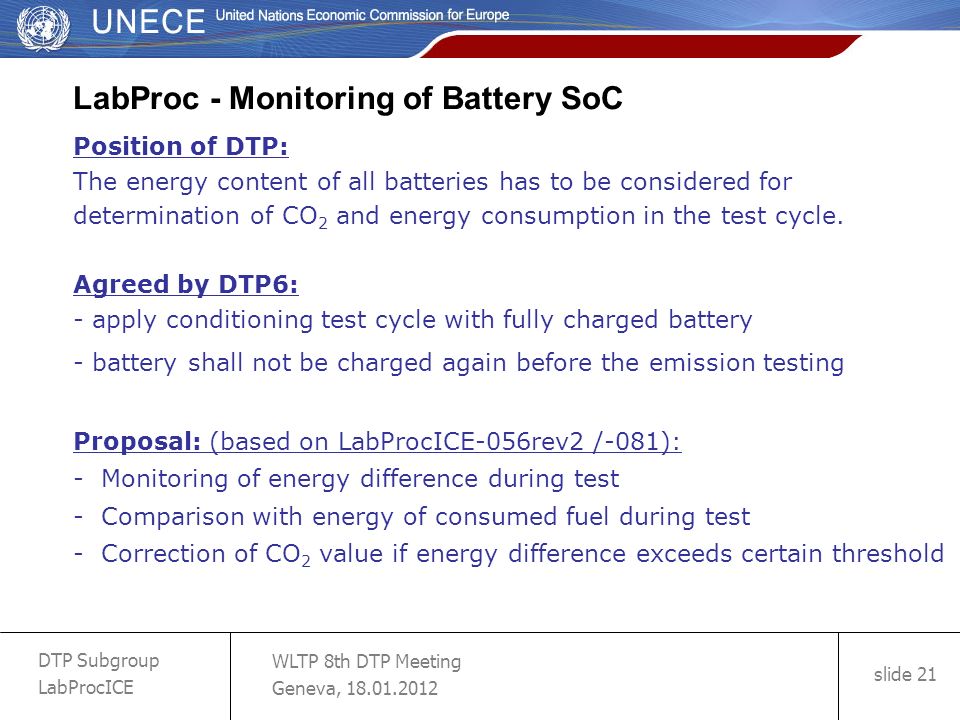Viewport: 960px width, 720px height.
Task: Click the LabProcICE-056rev2 /-081 reference
Action: click(x=444, y=441)
